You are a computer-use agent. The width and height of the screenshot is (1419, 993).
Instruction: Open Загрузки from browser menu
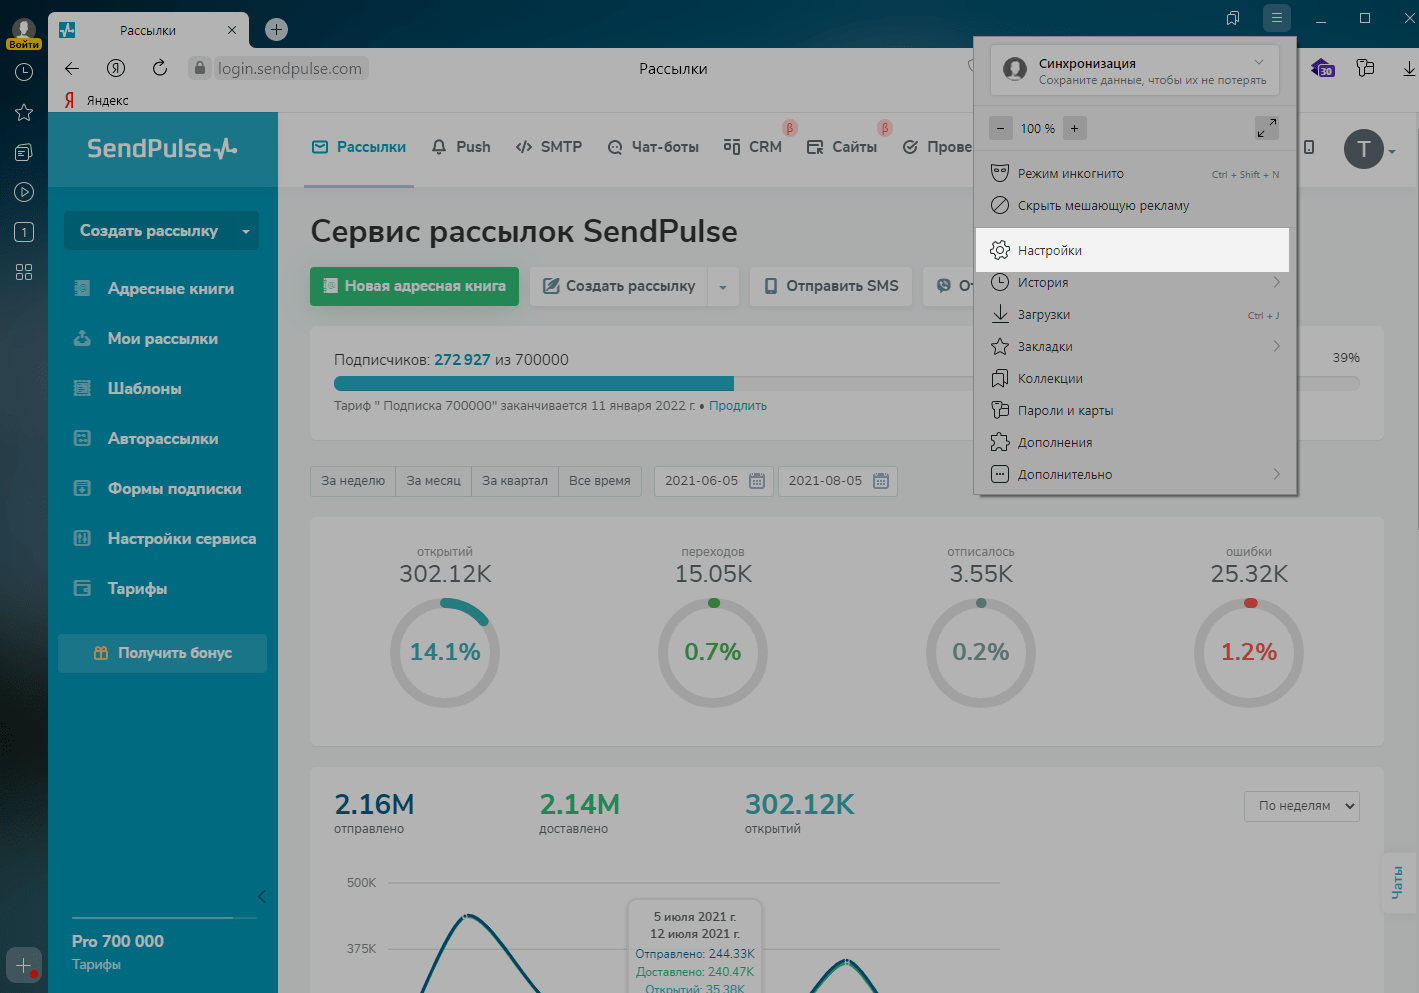tap(1135, 314)
